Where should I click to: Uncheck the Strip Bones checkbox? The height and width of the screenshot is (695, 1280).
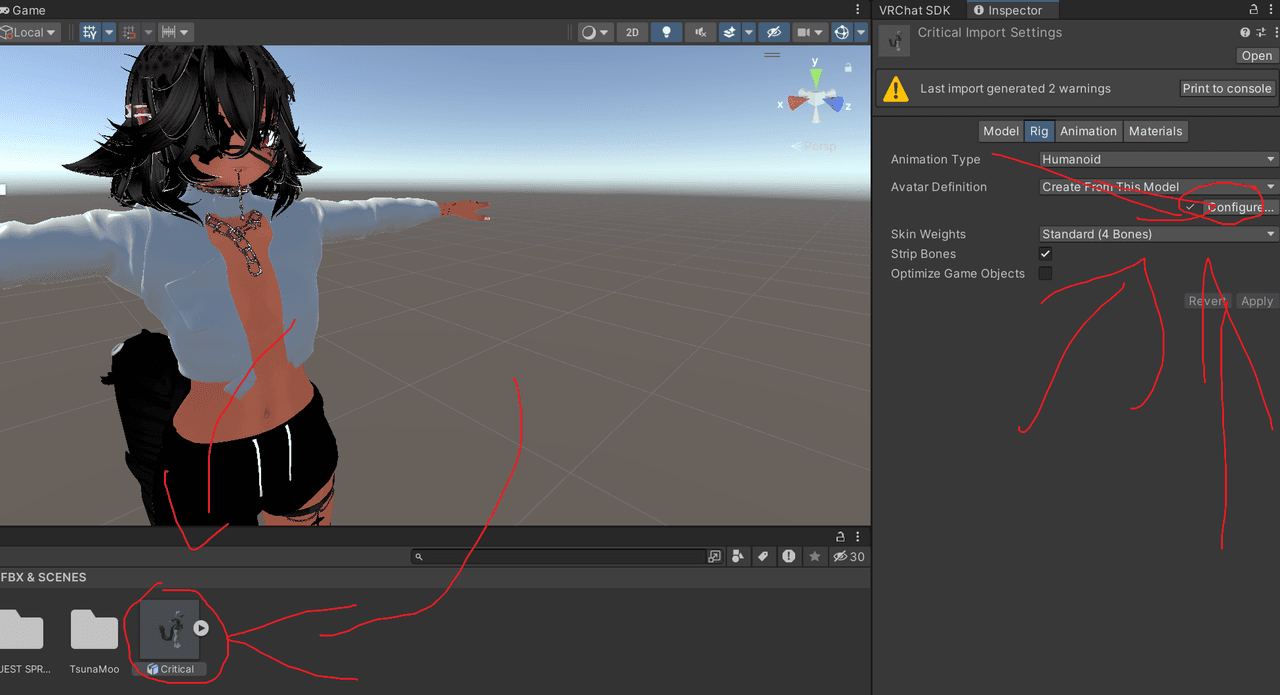pyautogui.click(x=1046, y=254)
